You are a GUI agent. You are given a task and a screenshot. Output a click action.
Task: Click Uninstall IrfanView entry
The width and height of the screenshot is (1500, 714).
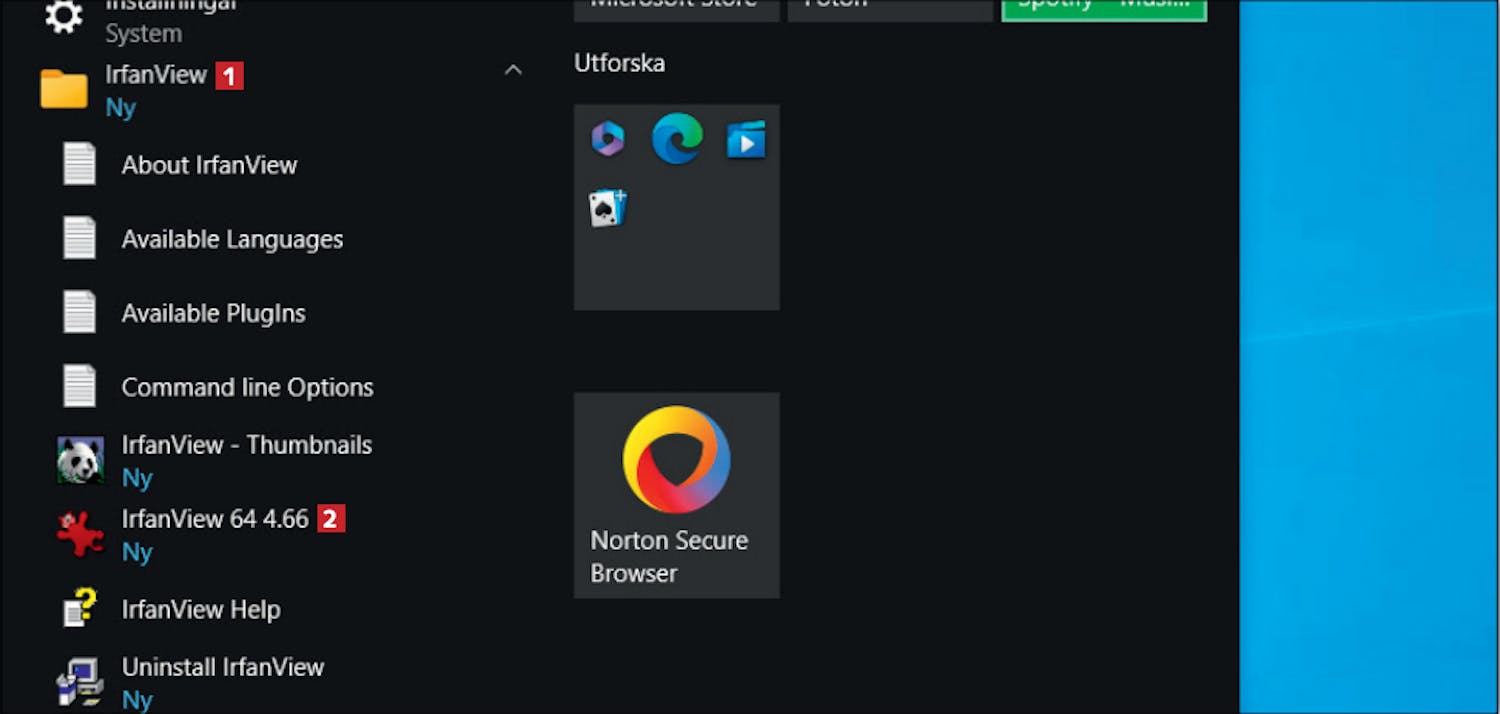pos(222,668)
